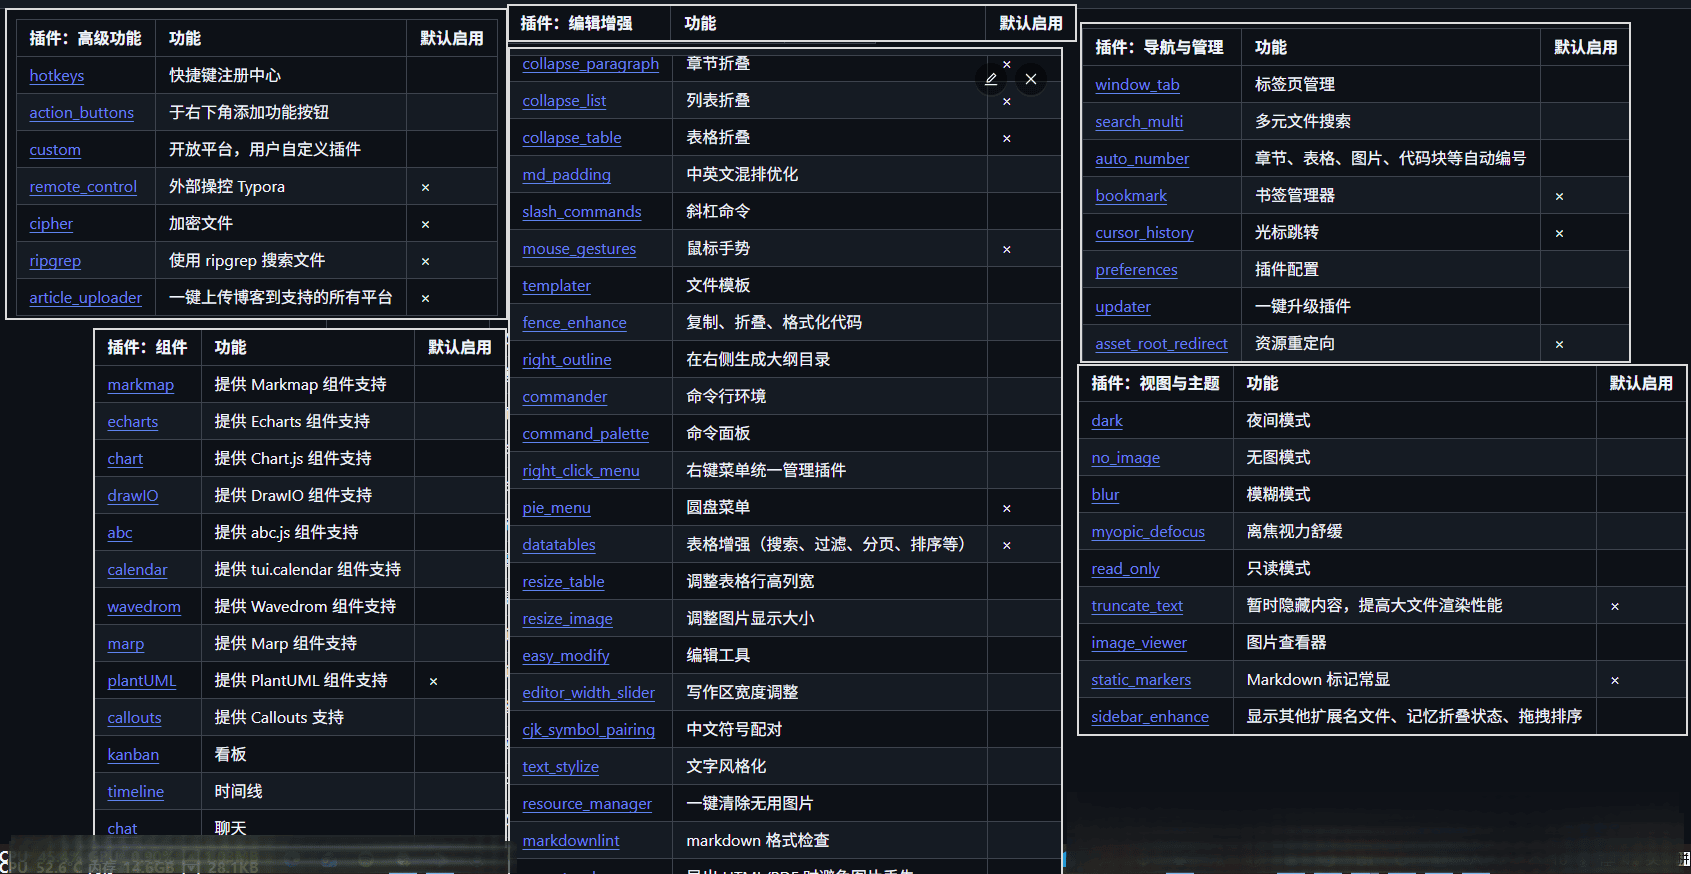Open the md_padding link

pos(566,175)
